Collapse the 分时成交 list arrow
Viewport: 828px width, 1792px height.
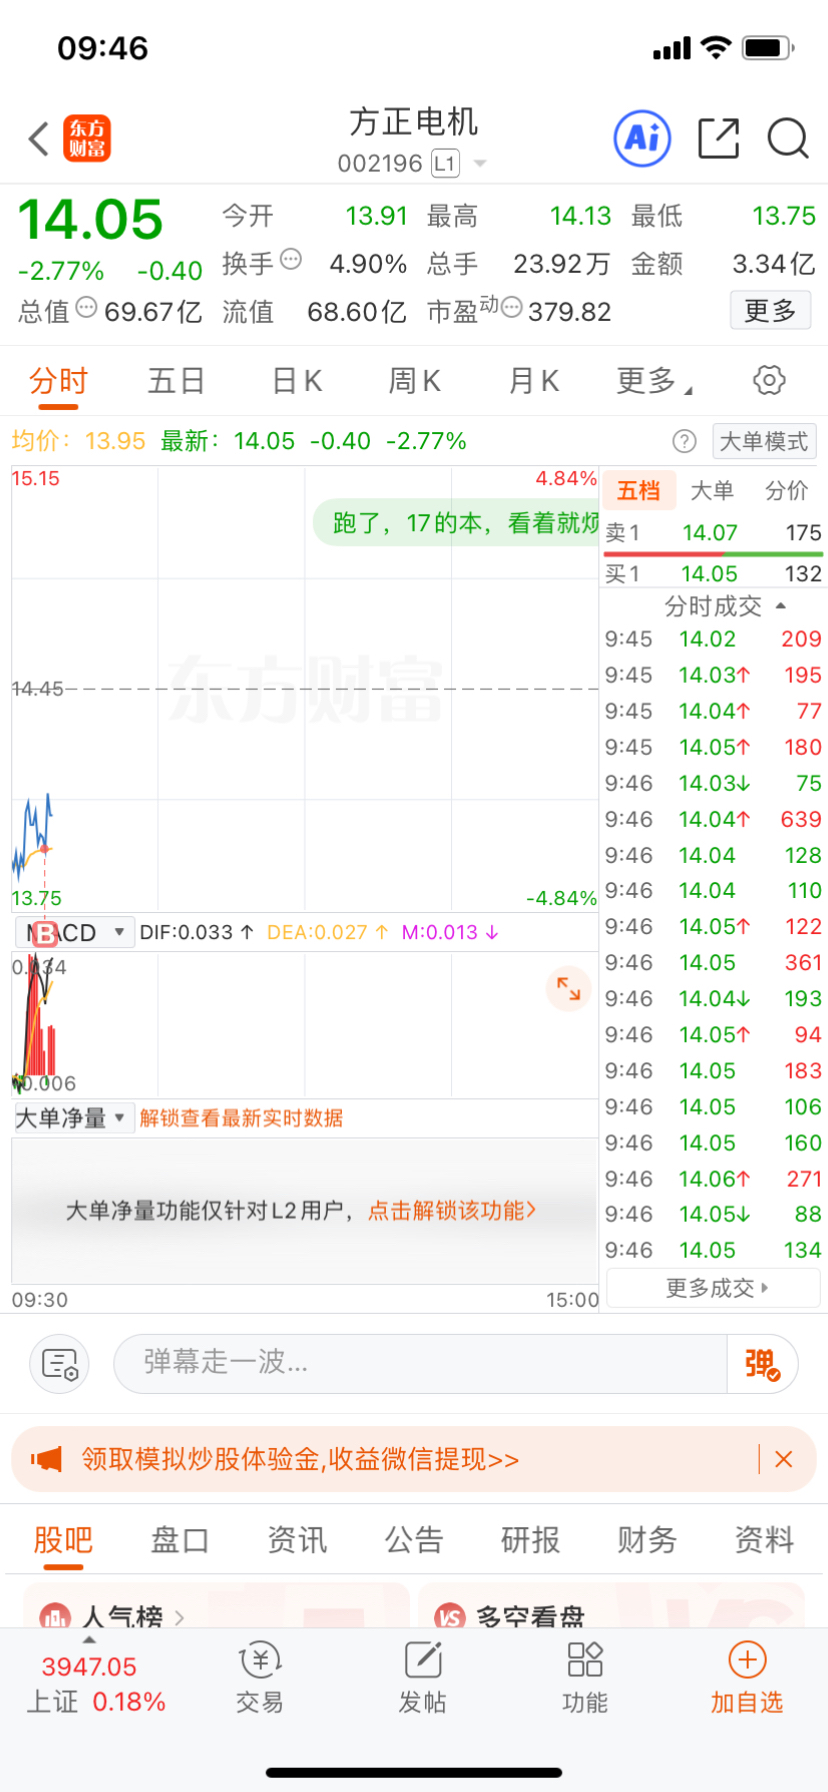pyautogui.click(x=781, y=606)
